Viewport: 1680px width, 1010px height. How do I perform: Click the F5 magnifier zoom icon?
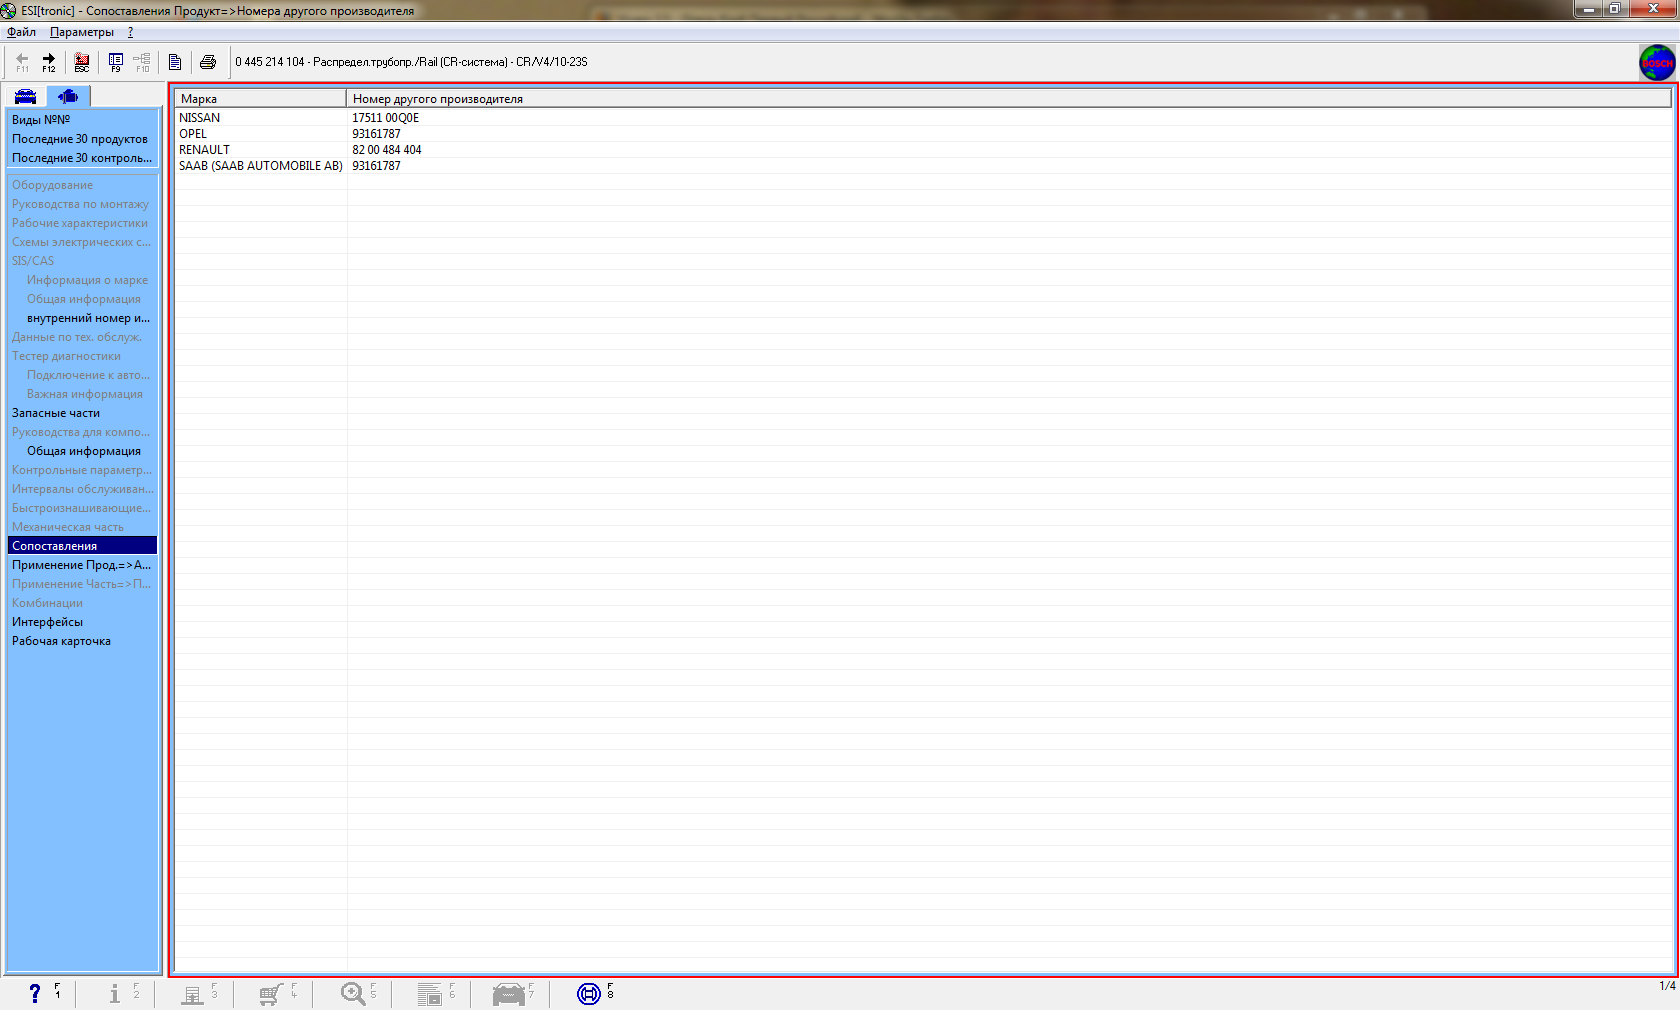point(352,993)
